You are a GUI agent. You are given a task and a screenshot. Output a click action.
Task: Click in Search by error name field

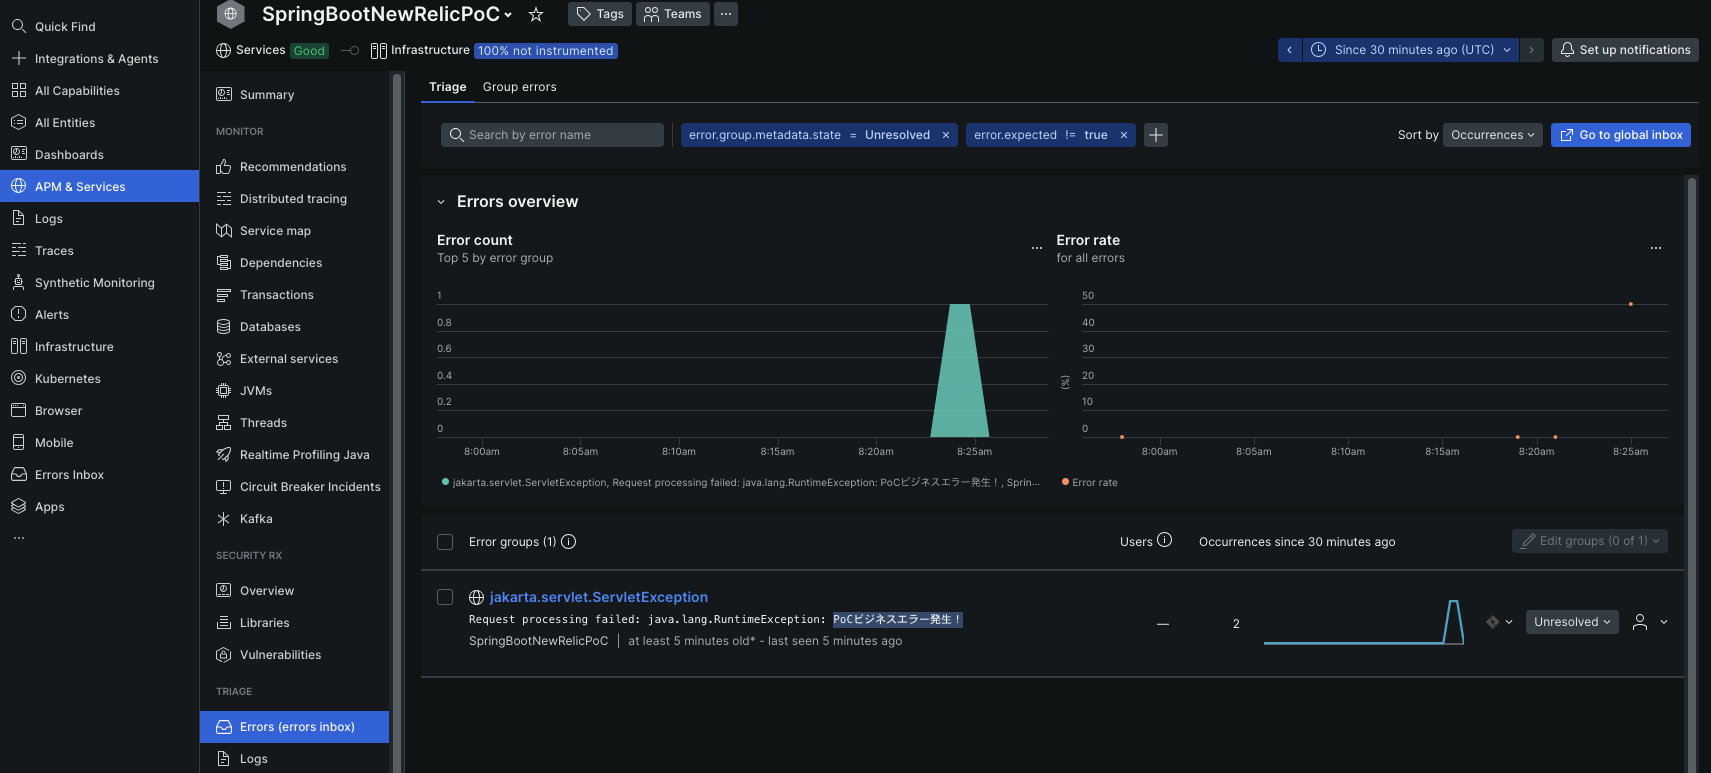(x=552, y=135)
